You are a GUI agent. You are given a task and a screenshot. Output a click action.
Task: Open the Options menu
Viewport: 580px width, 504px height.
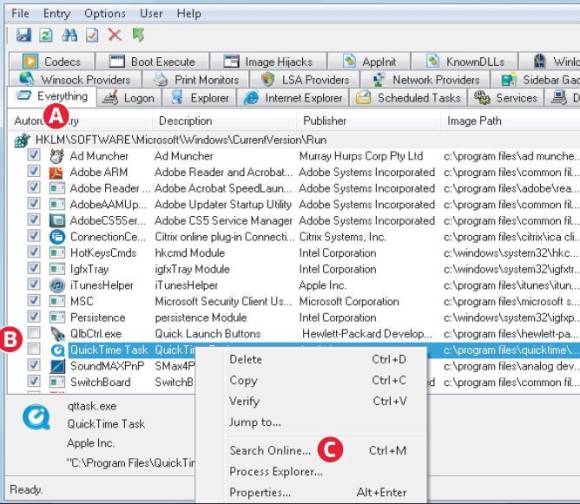pos(105,13)
